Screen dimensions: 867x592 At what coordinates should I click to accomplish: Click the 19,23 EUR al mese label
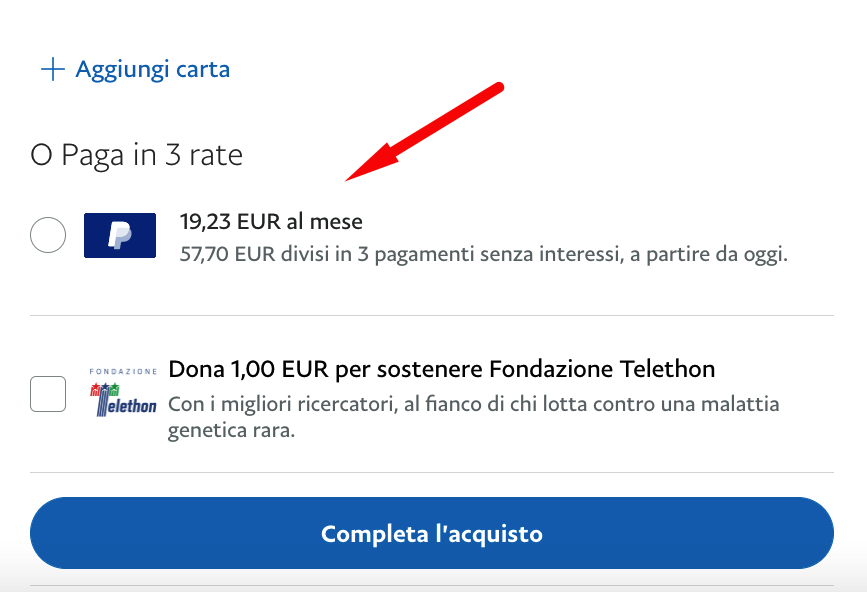click(271, 222)
